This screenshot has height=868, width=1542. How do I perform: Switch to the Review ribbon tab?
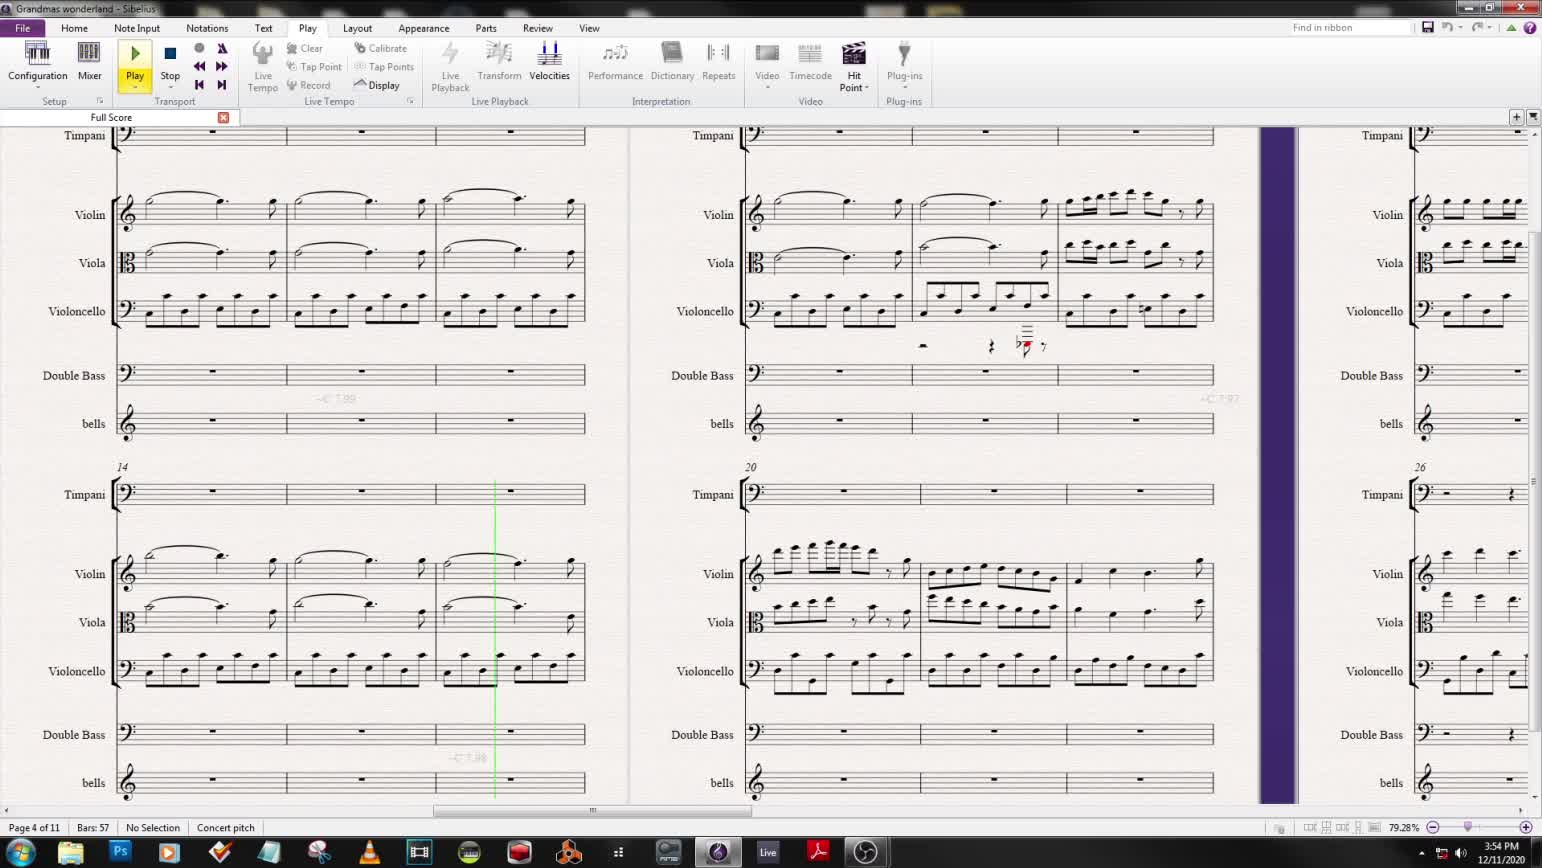(x=537, y=28)
